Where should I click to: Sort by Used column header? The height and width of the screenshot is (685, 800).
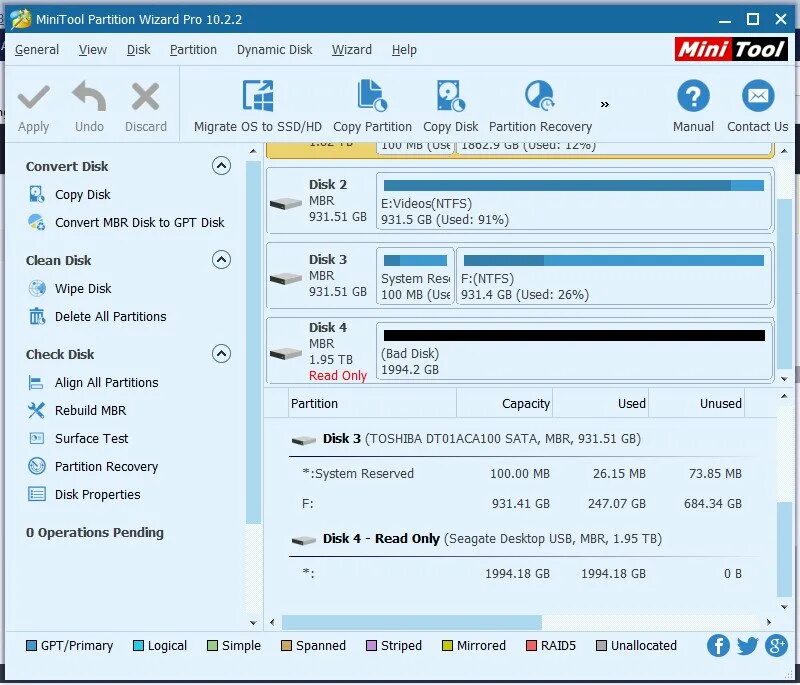601,404
